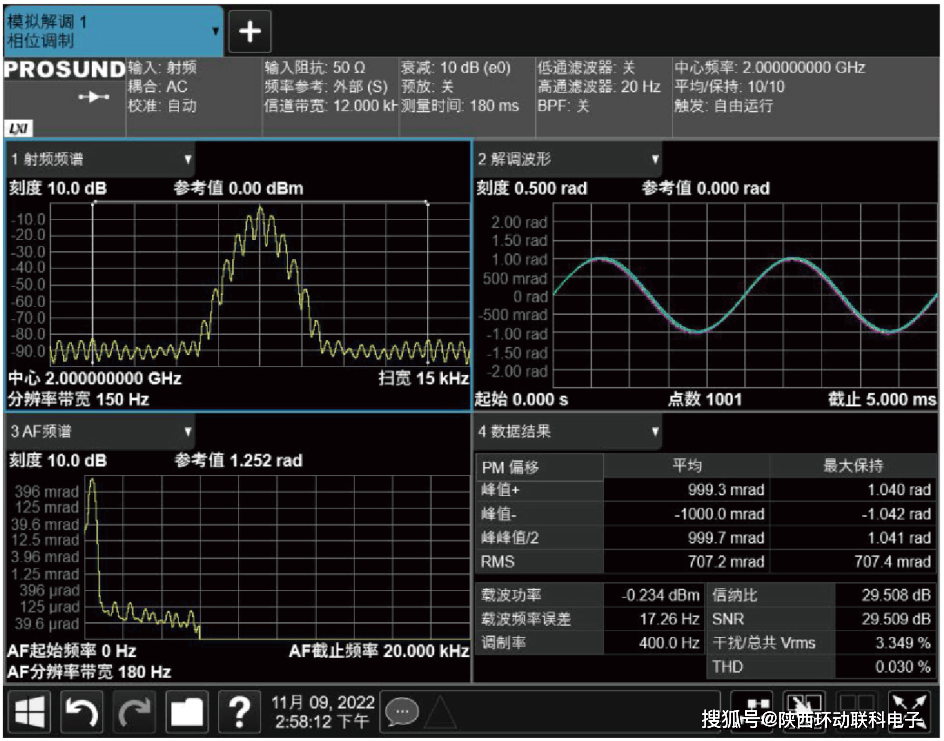This screenshot has height=741, width=944.
Task: Expand the 解调波形 window dropdown
Action: 655,159
